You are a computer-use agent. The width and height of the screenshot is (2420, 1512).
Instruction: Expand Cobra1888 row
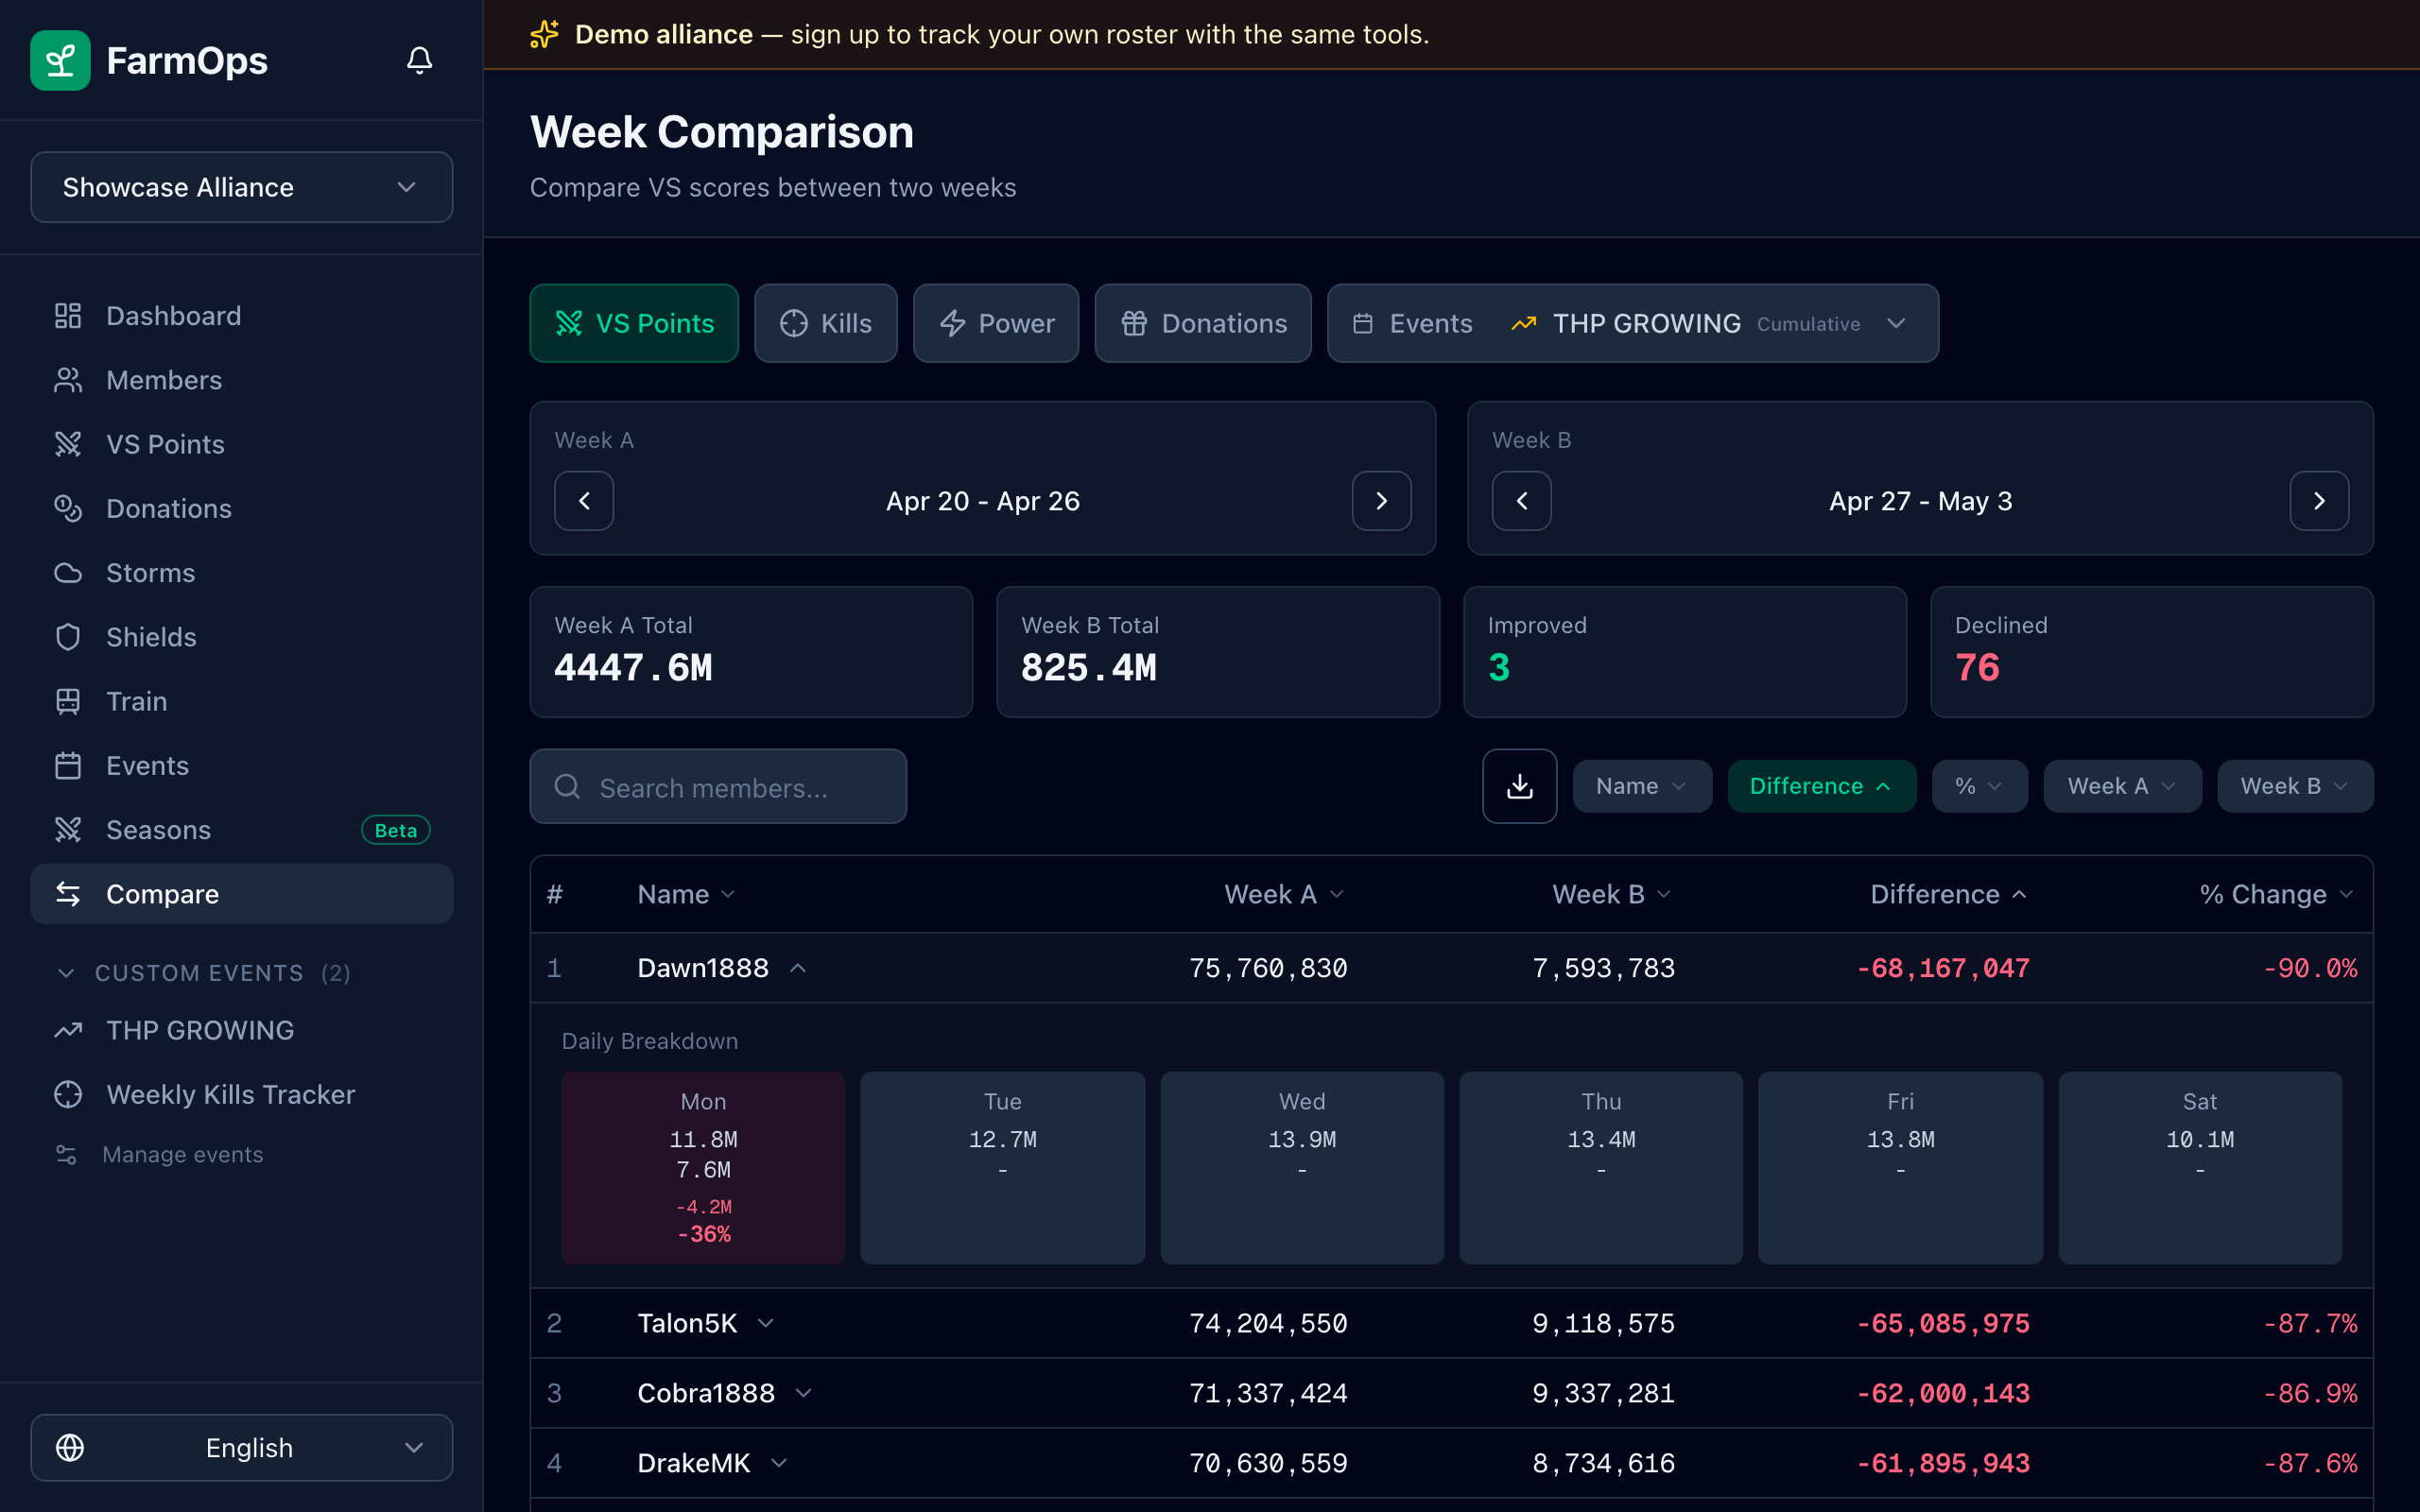[803, 1393]
